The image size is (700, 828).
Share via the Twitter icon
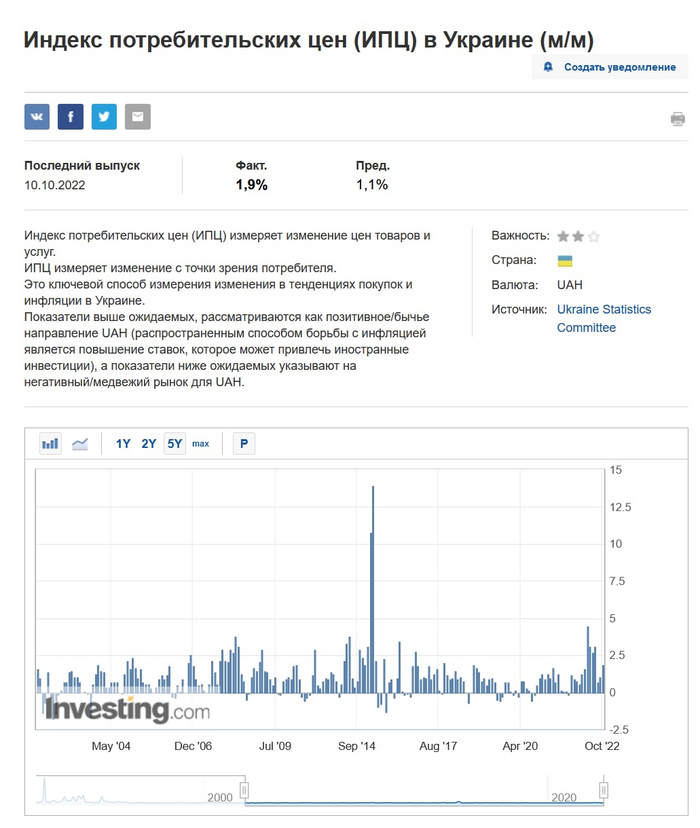click(104, 117)
